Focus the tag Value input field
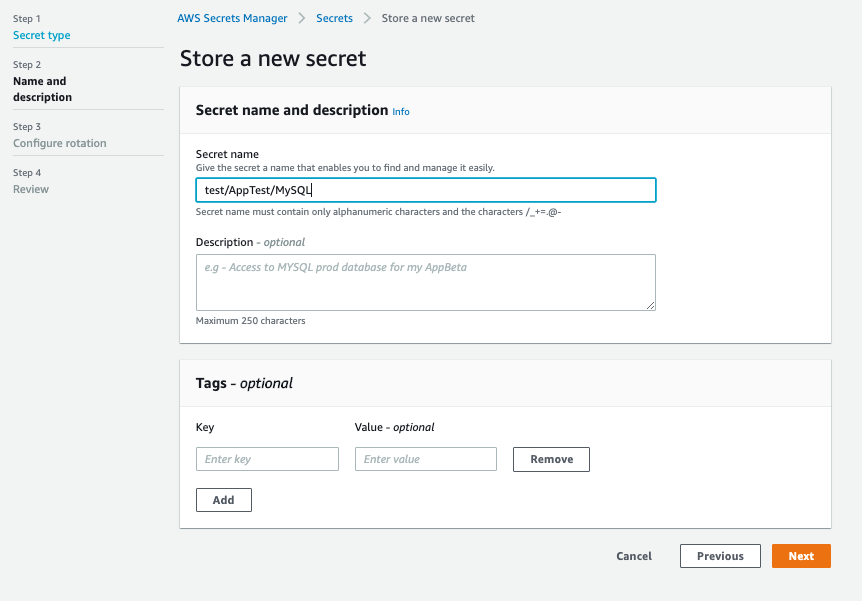Image resolution: width=862 pixels, height=601 pixels. pyautogui.click(x=426, y=459)
